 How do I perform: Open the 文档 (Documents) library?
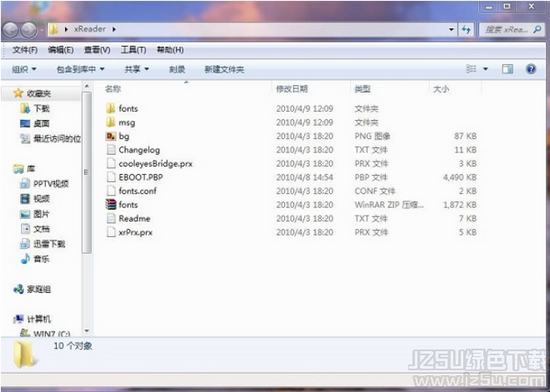click(x=35, y=229)
